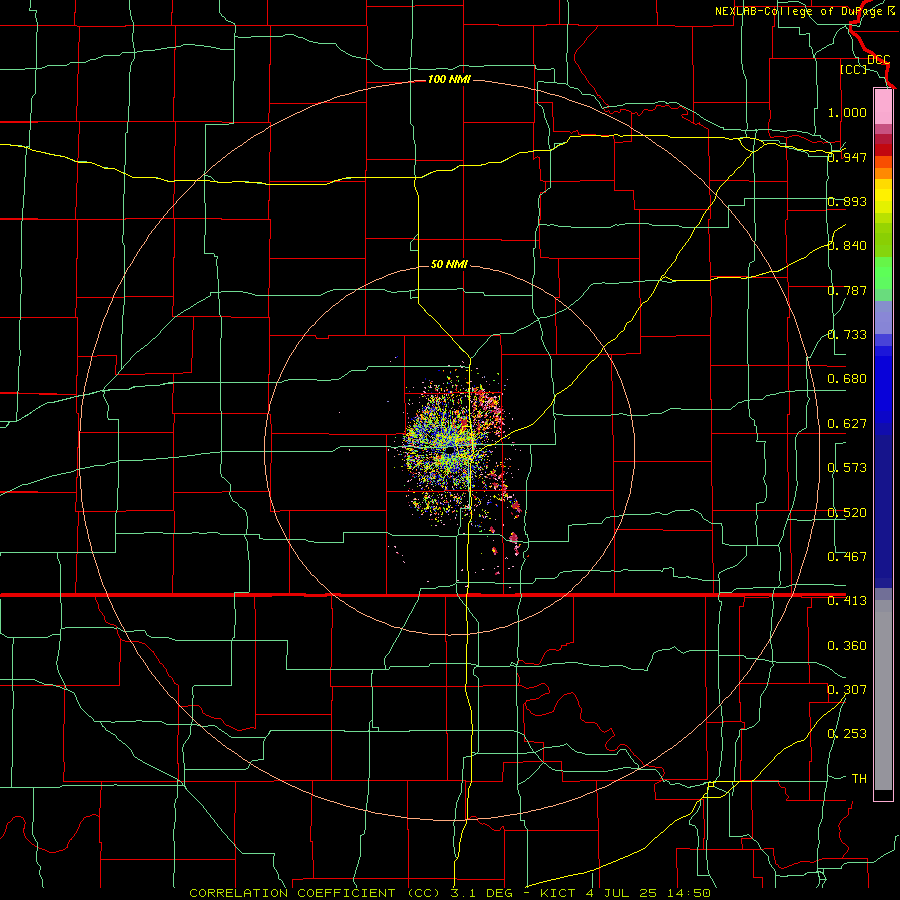The height and width of the screenshot is (900, 900).
Task: Click the 0.840 scale value
Action: point(847,246)
